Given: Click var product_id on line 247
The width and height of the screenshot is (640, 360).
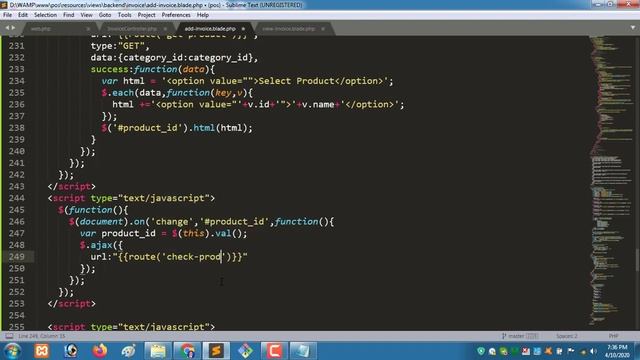Looking at the screenshot, I should coord(118,233).
